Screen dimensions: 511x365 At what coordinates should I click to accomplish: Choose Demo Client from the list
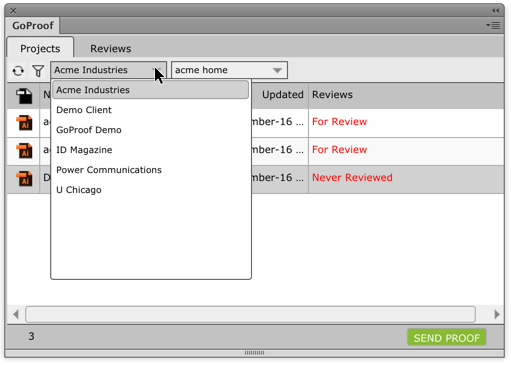pyautogui.click(x=150, y=110)
